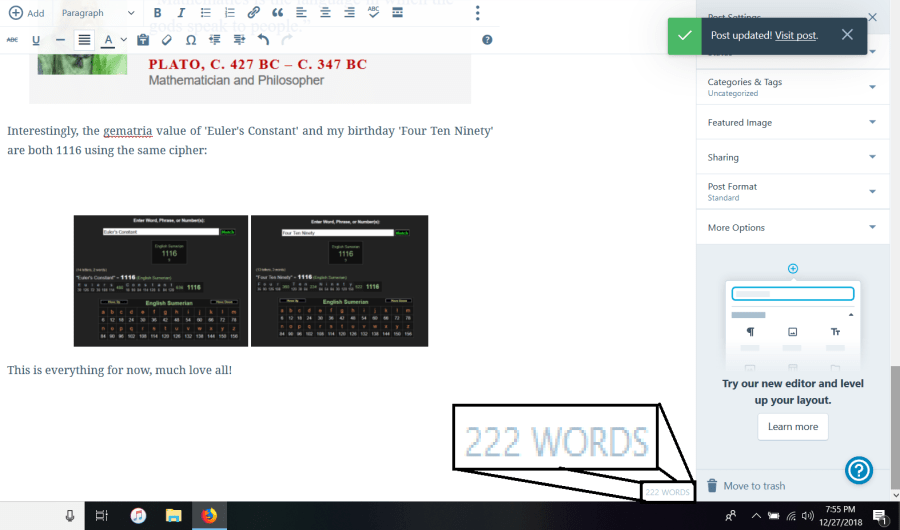
Task: Apply blockquote formatting
Action: (277, 13)
